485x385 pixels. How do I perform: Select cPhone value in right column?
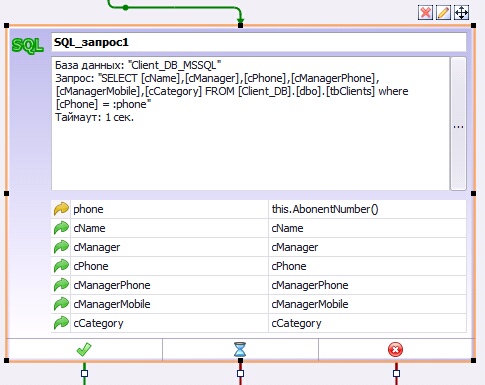click(x=367, y=266)
